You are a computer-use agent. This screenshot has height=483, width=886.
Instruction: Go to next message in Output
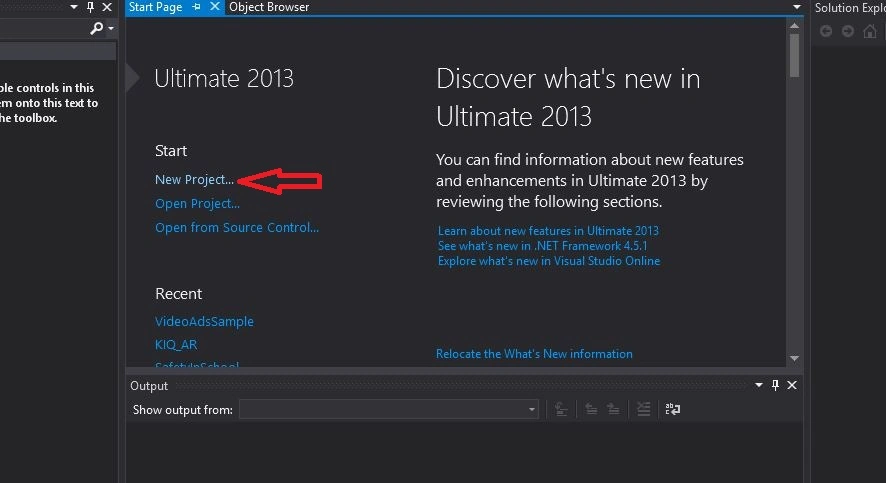[613, 409]
